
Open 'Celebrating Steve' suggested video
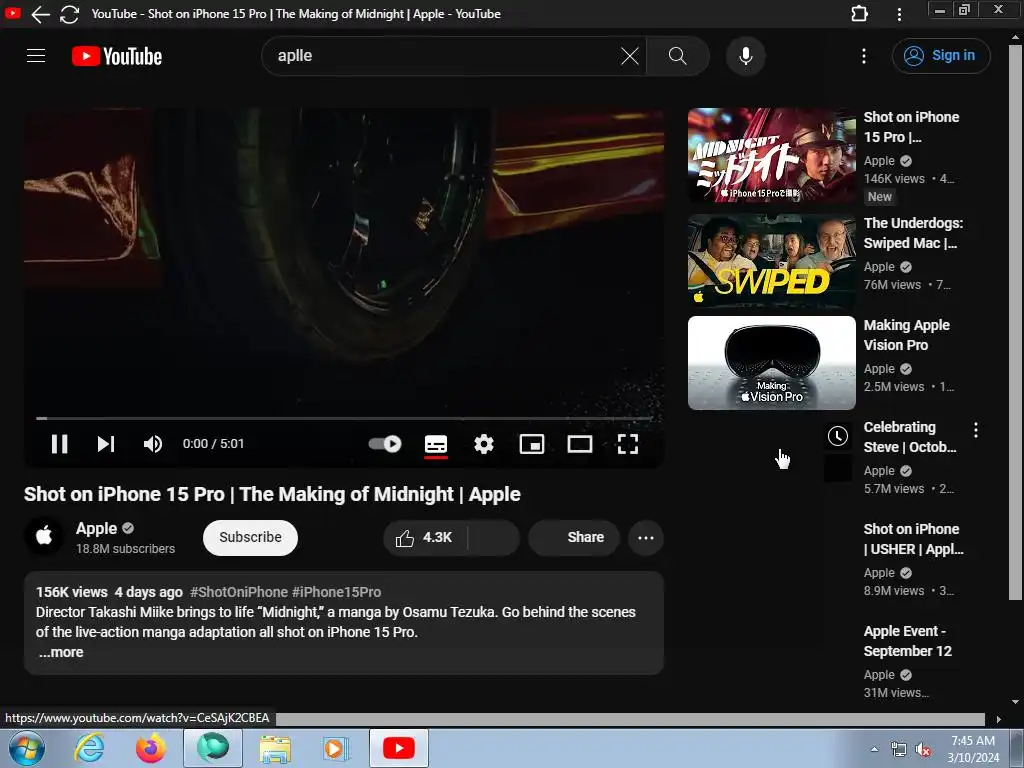pos(910,437)
